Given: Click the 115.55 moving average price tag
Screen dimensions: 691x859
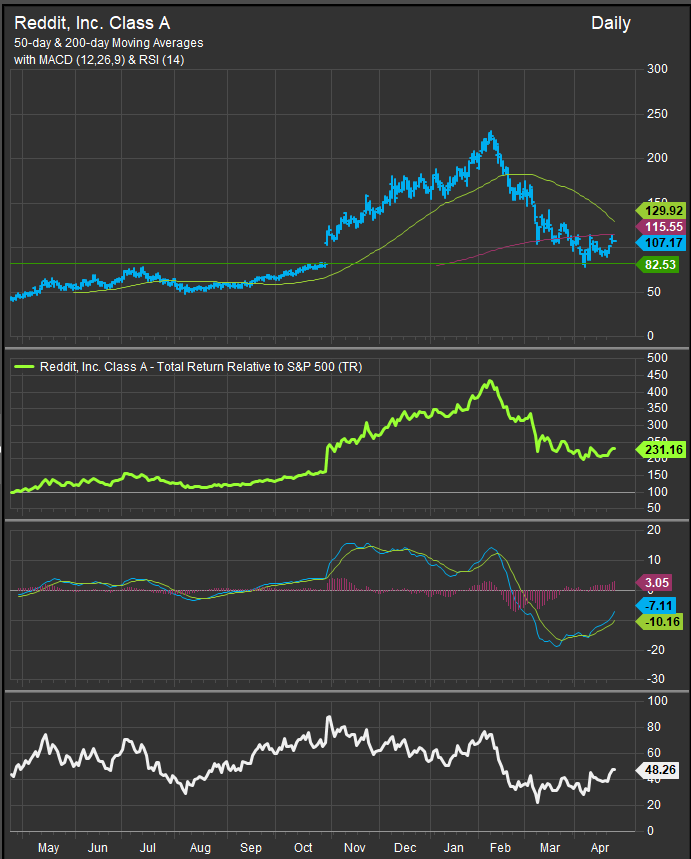Looking at the screenshot, I should tap(660, 227).
